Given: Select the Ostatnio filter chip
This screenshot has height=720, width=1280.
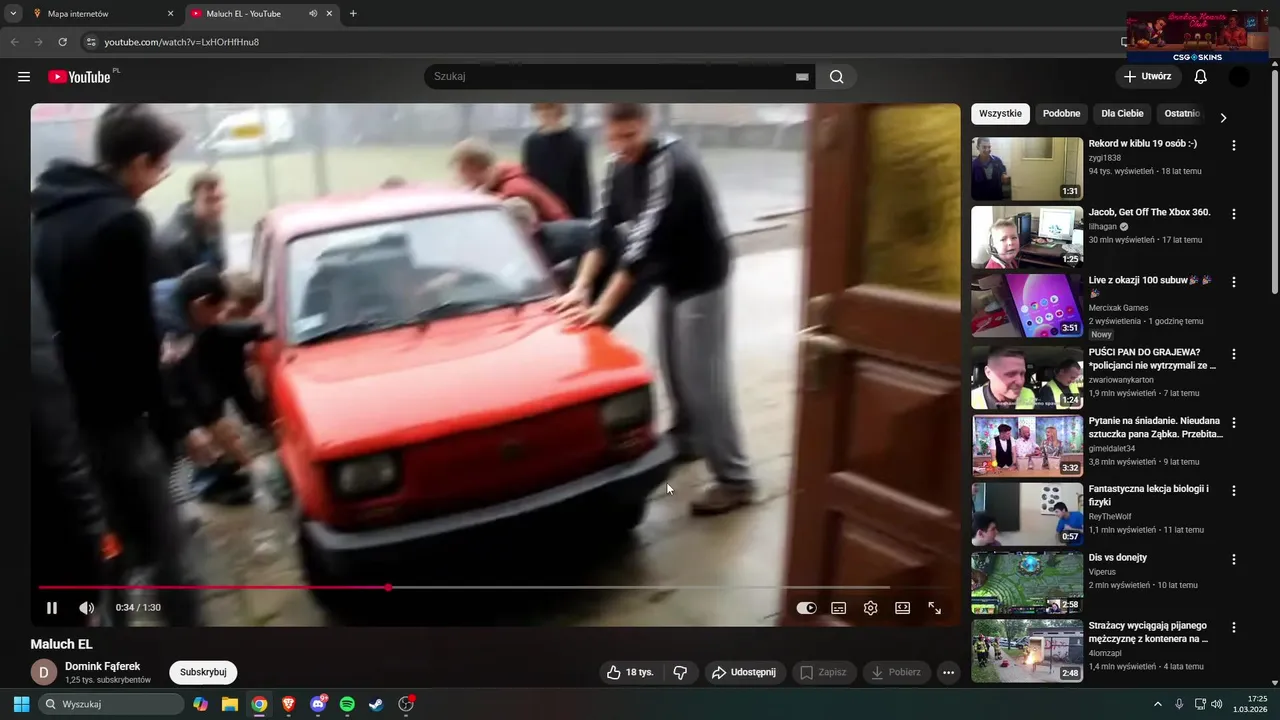Looking at the screenshot, I should 1182,114.
